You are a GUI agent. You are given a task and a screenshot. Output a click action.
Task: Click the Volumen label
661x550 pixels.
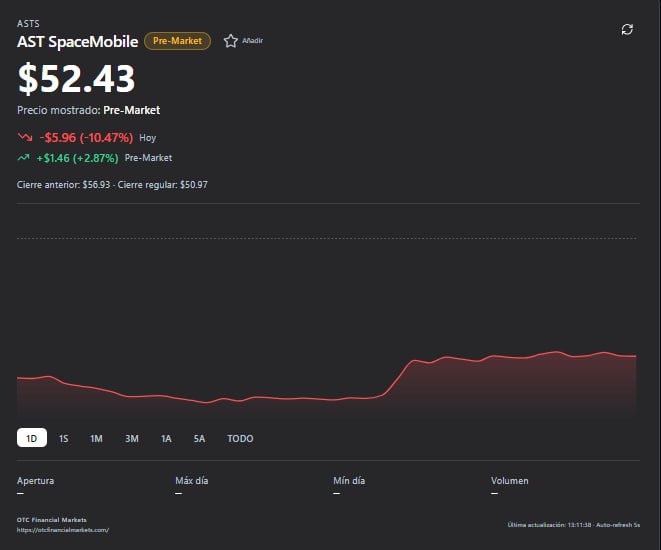tap(509, 480)
